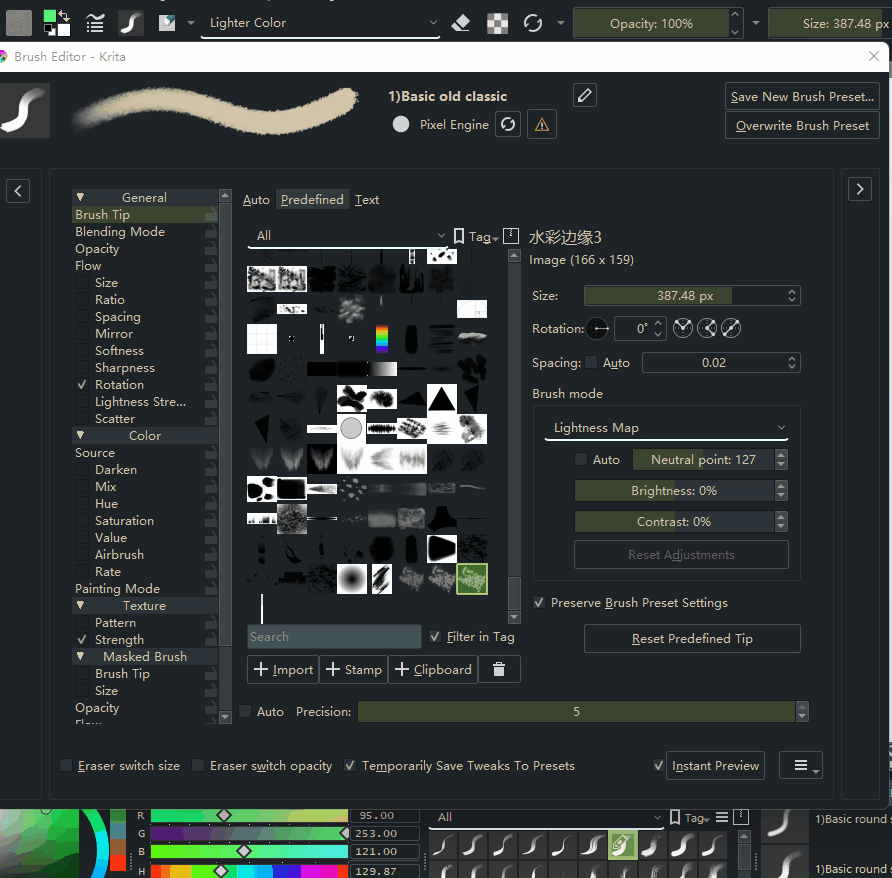Open the Lighter Color blending mode dropdown
Viewport: 892px width, 878px height.
pyautogui.click(x=320, y=23)
